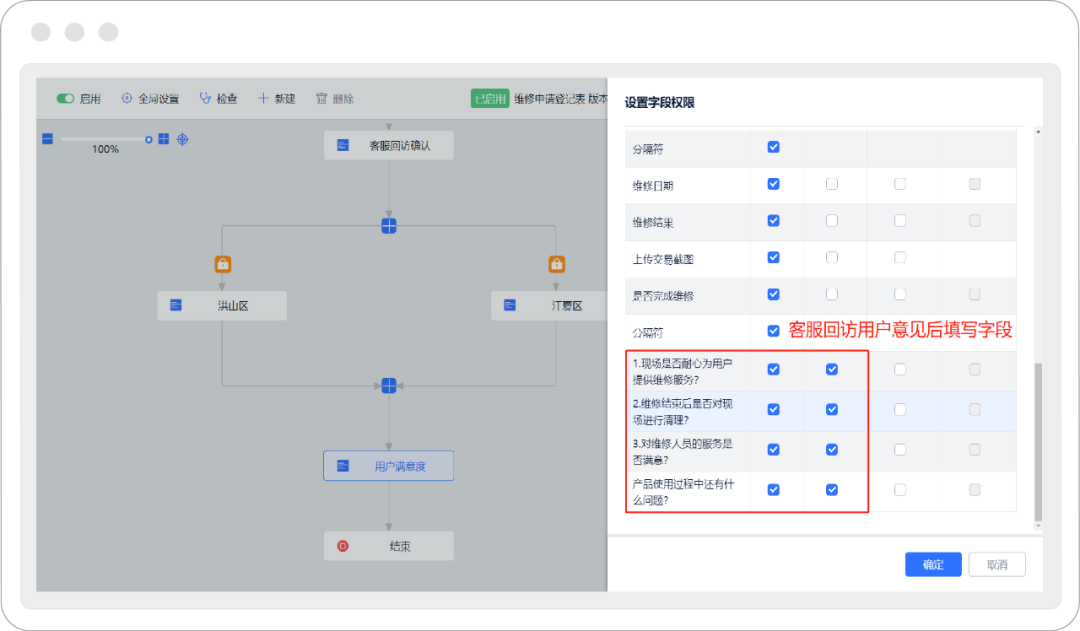
Task: Click the orange lock above 洪山区
Action: [223, 264]
